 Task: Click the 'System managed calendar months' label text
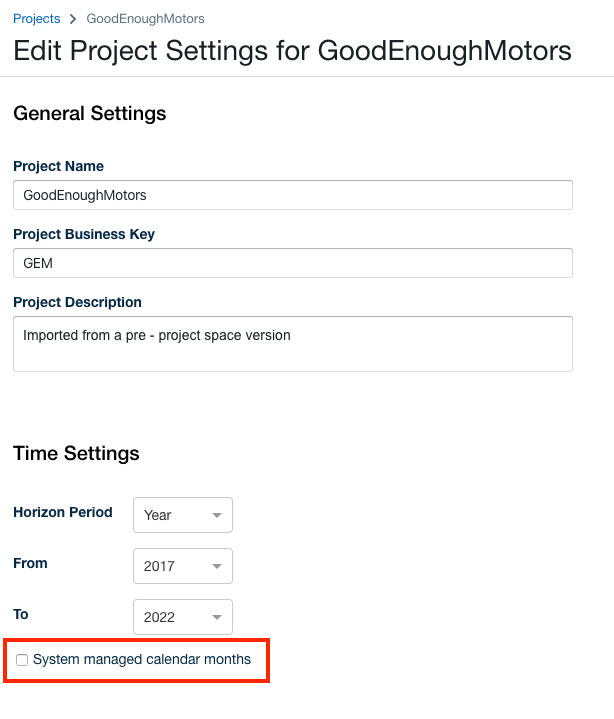[x=149, y=660]
